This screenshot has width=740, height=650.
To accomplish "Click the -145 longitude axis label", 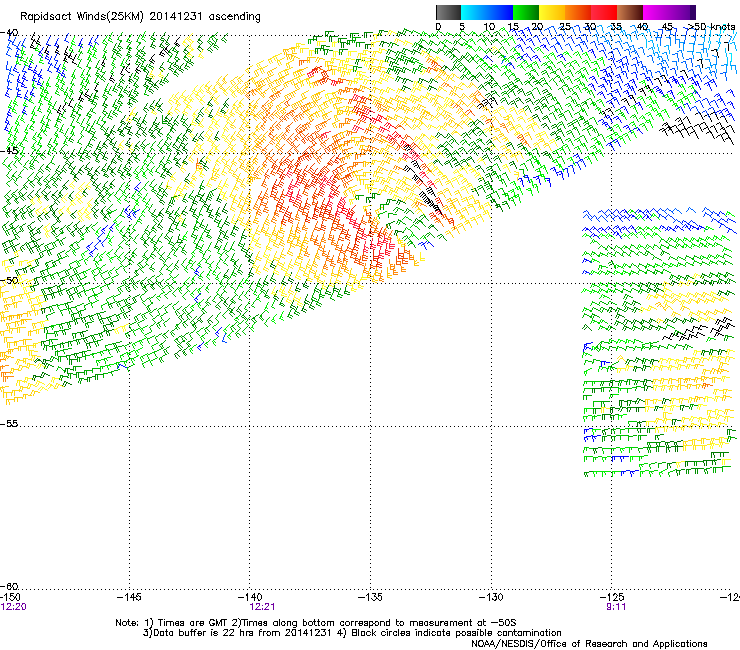I will [129, 597].
